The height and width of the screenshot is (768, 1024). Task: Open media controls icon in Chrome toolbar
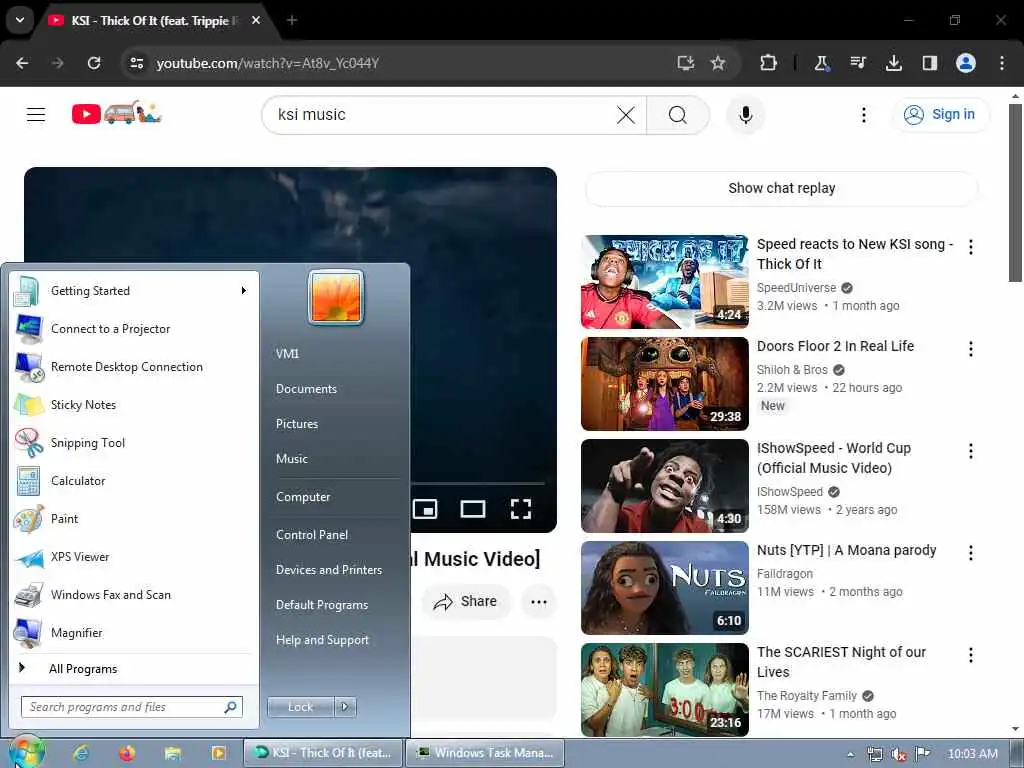coord(857,63)
